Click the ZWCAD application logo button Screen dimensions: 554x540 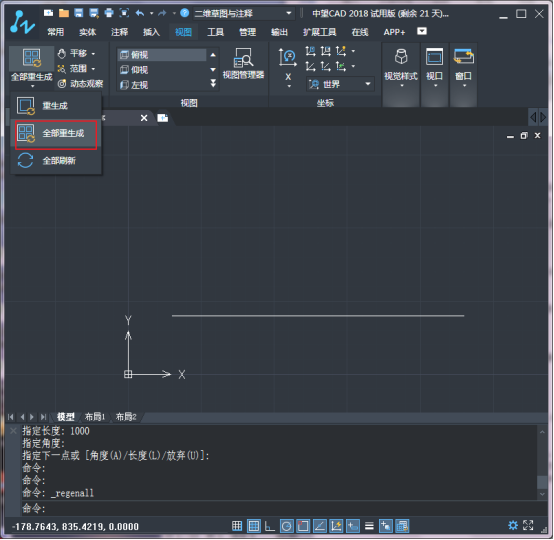tap(22, 22)
